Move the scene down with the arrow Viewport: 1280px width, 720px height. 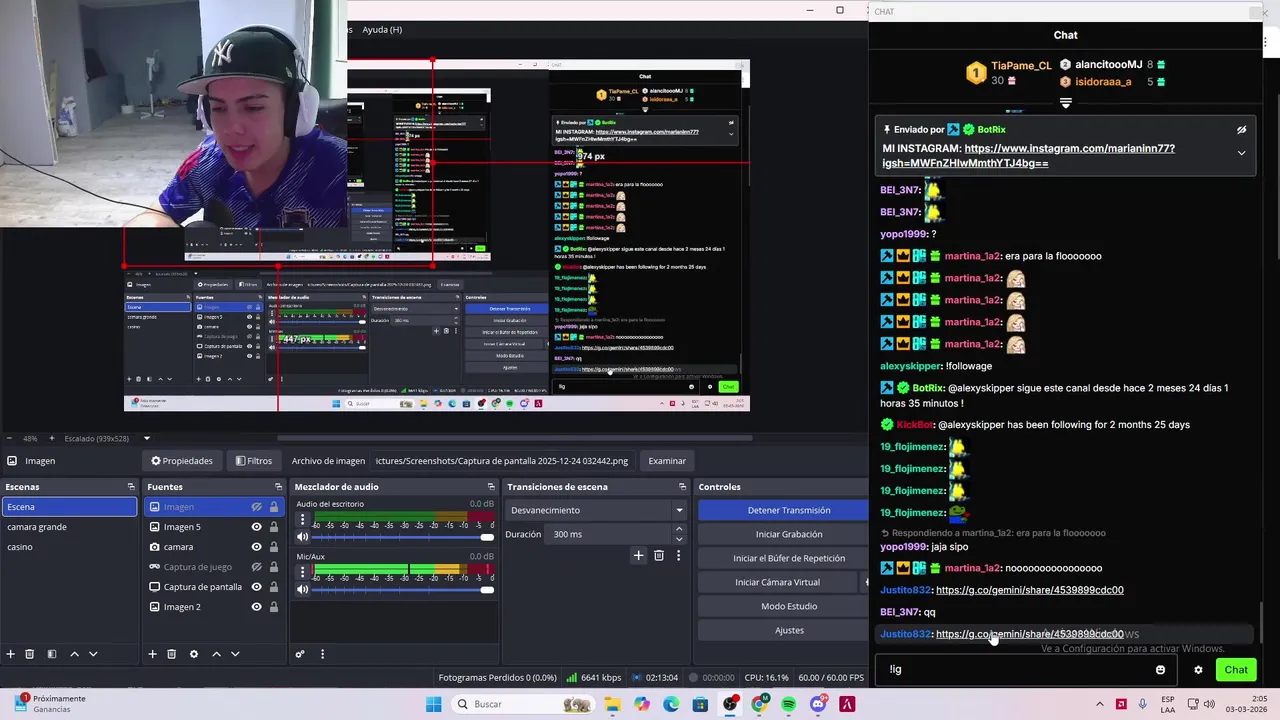[x=93, y=654]
